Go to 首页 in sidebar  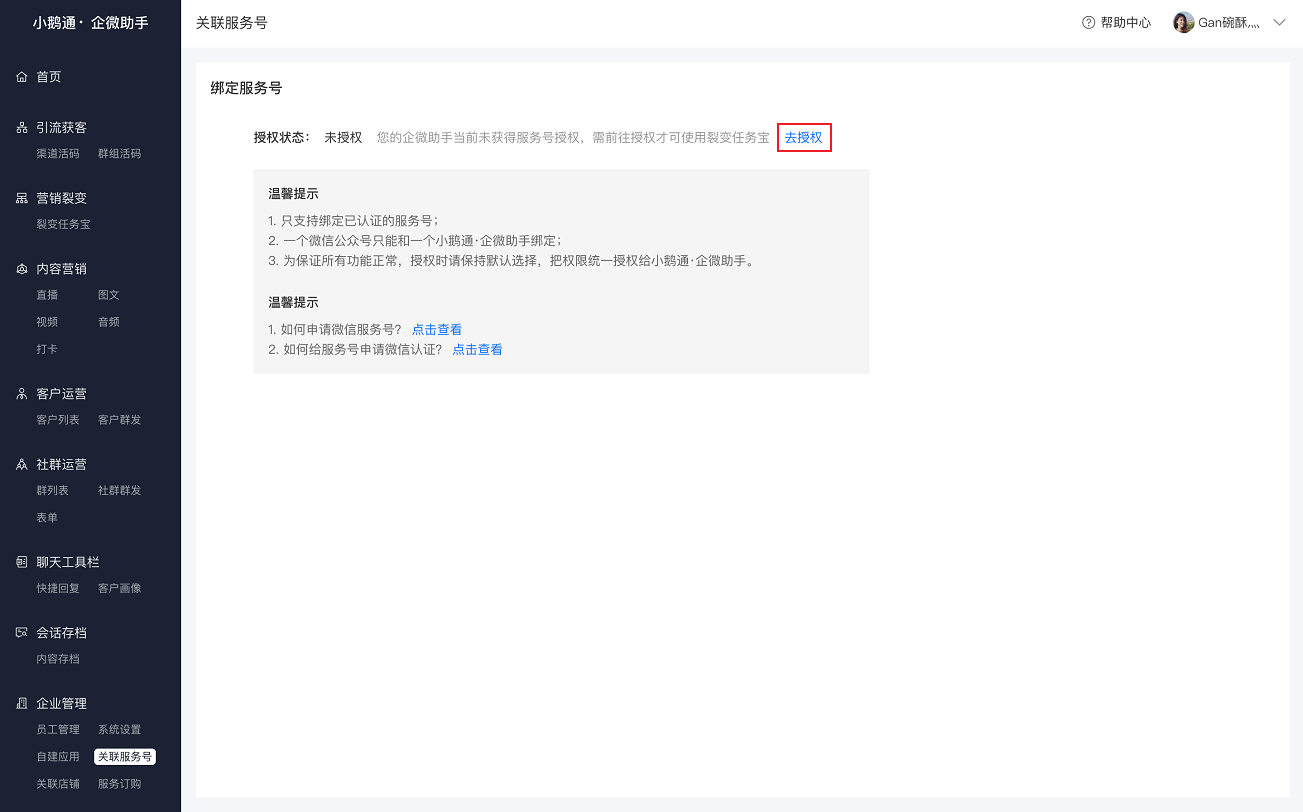[49, 77]
